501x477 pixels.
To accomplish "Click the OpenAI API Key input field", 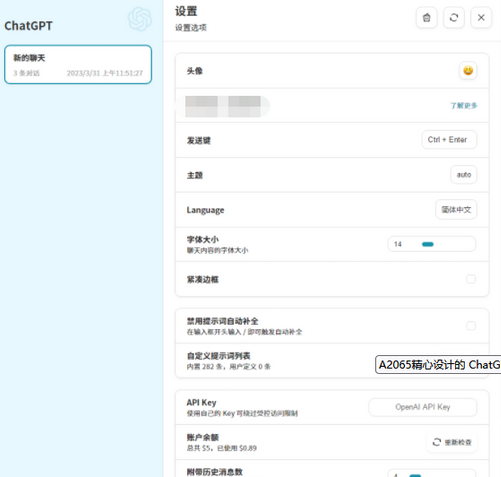I will pyautogui.click(x=423, y=407).
